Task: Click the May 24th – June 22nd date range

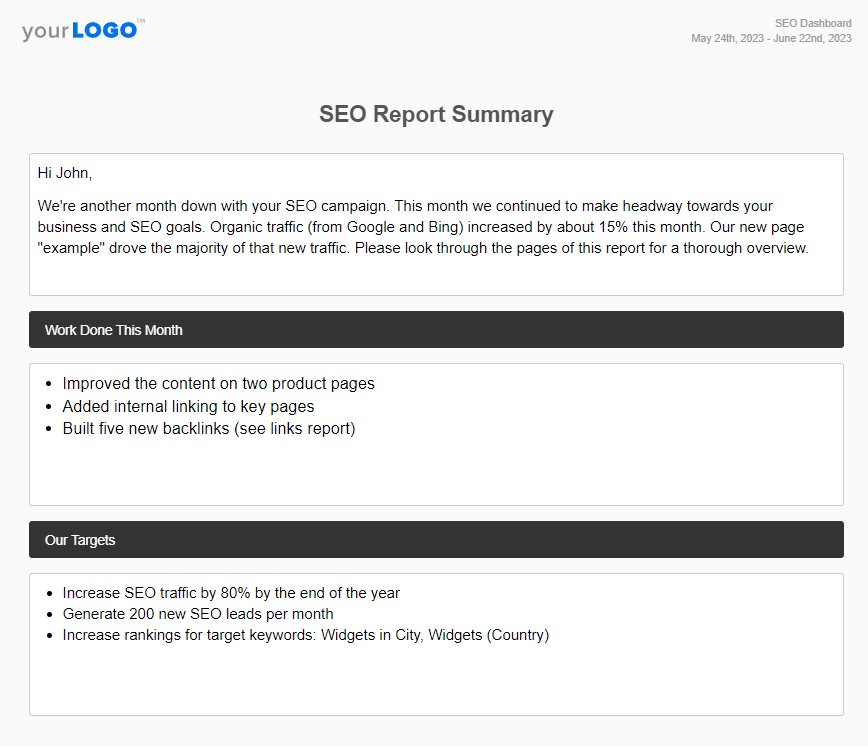Action: (x=771, y=39)
